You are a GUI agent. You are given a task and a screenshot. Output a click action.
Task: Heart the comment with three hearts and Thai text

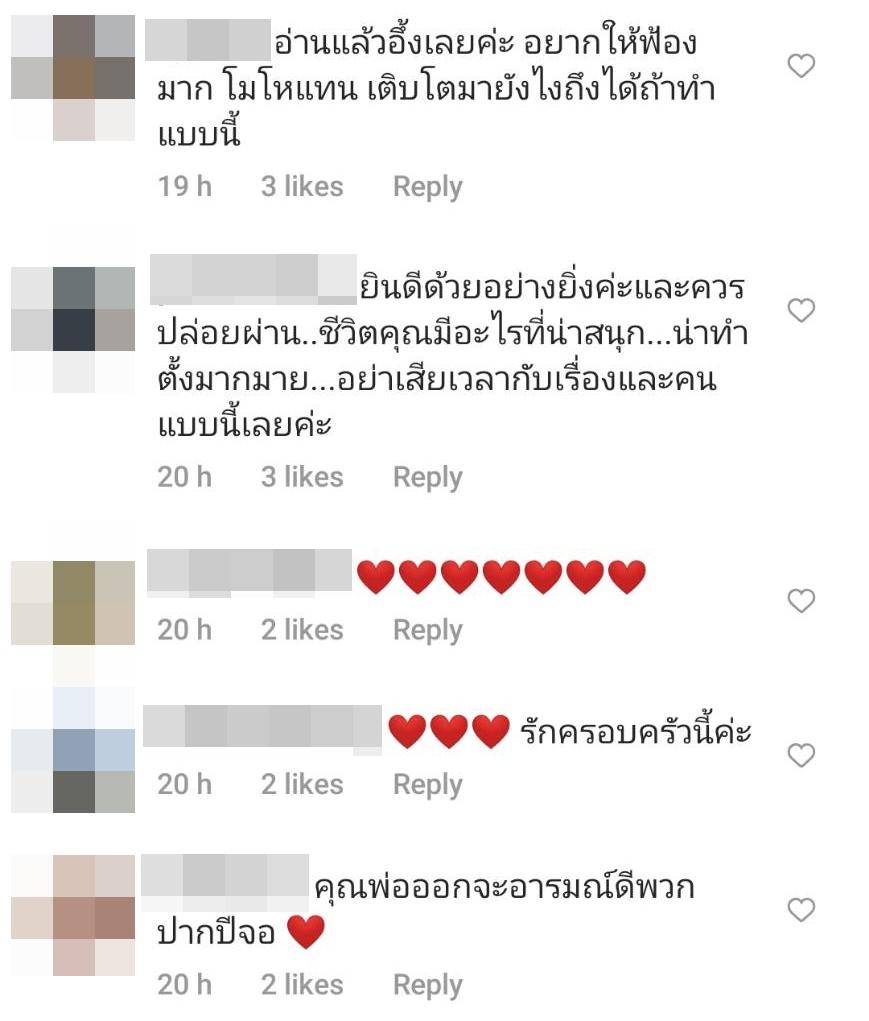[801, 755]
